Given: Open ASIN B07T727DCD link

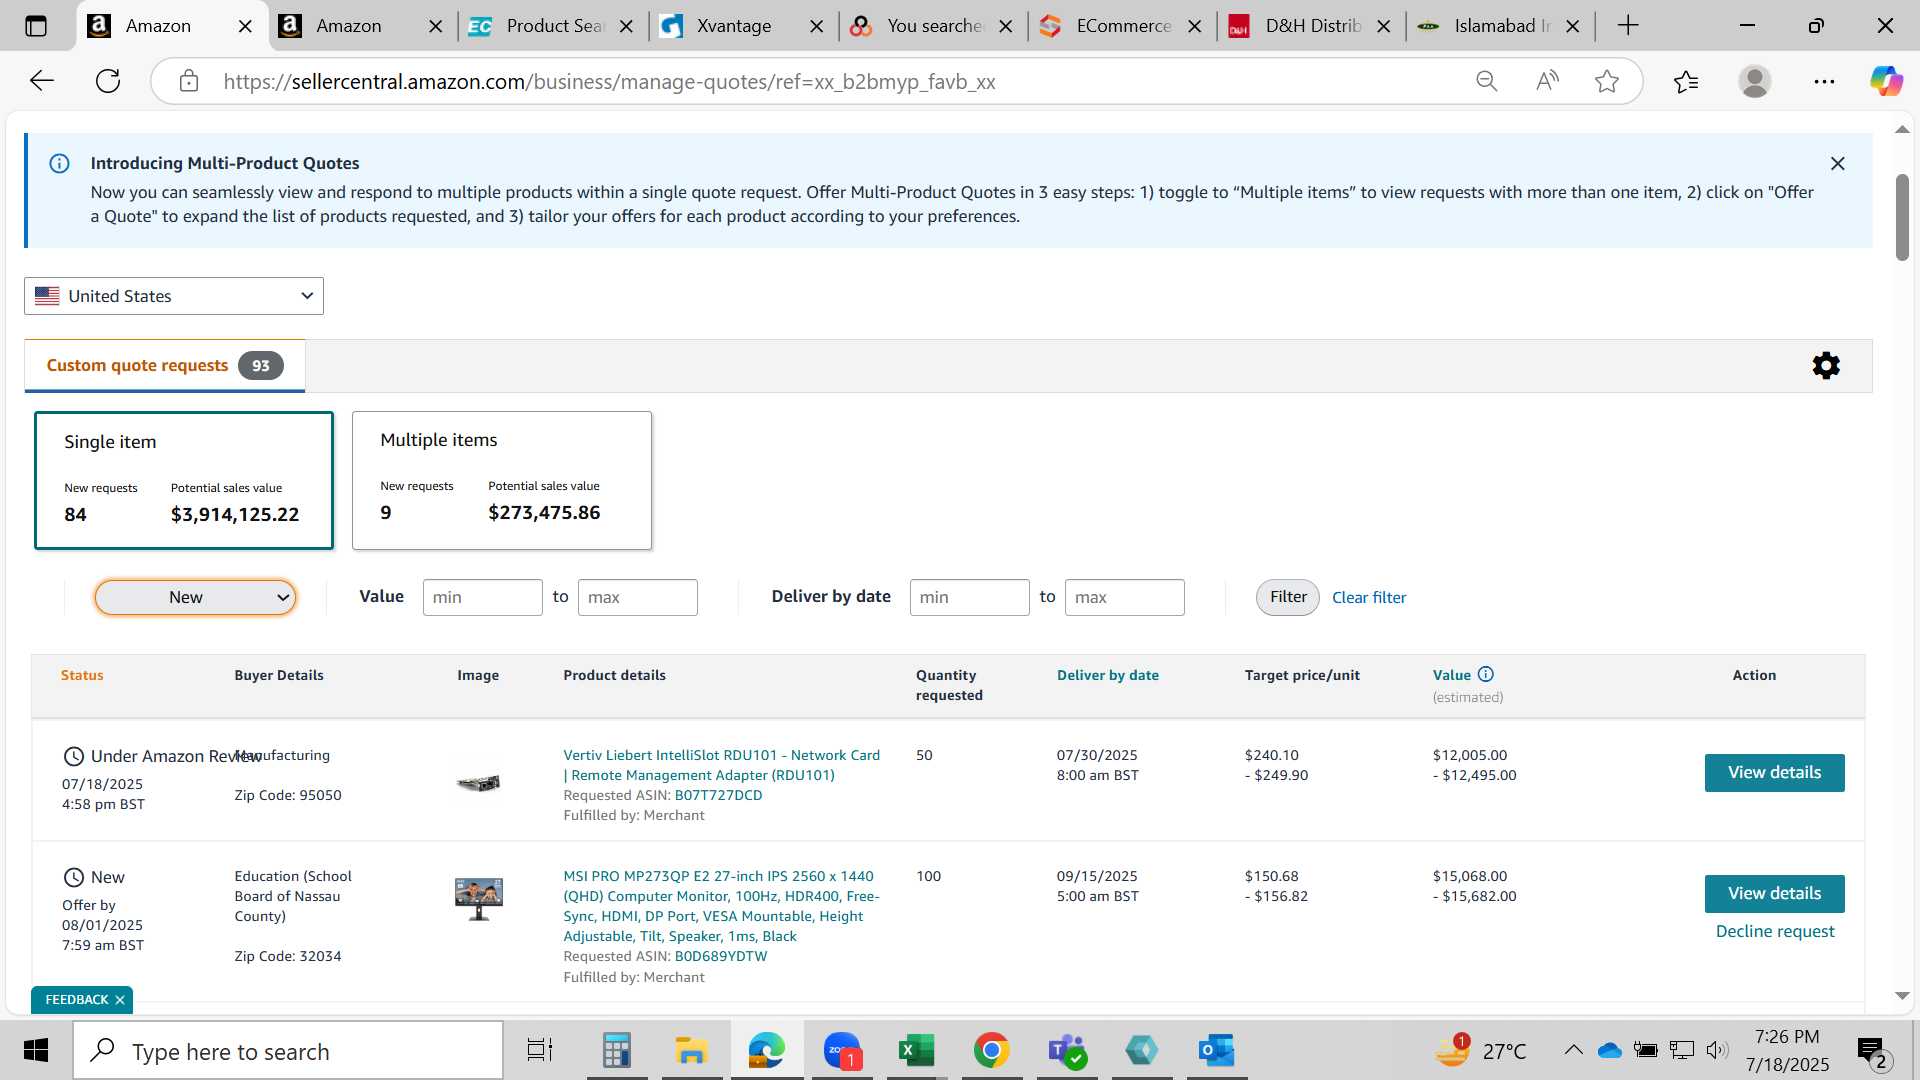Looking at the screenshot, I should [718, 795].
